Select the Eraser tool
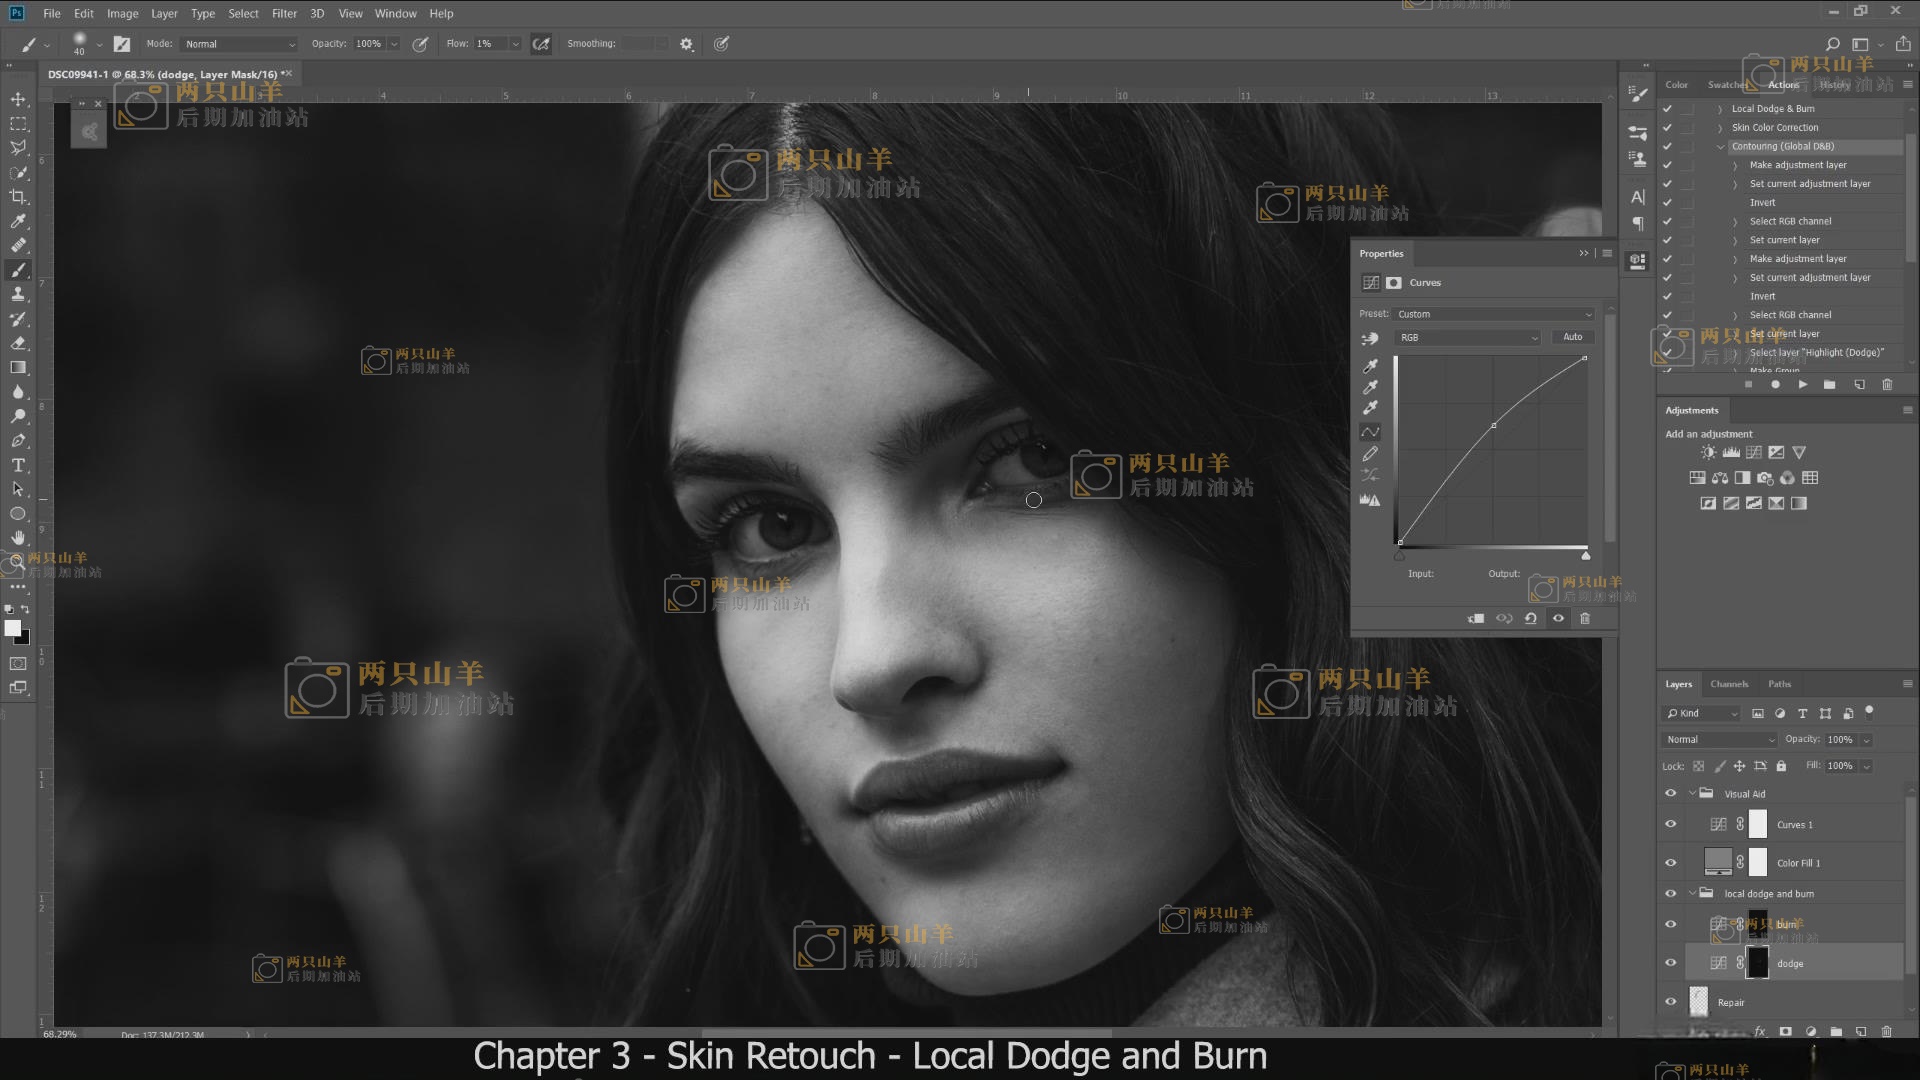Screen dimensions: 1920x1080 [18, 343]
